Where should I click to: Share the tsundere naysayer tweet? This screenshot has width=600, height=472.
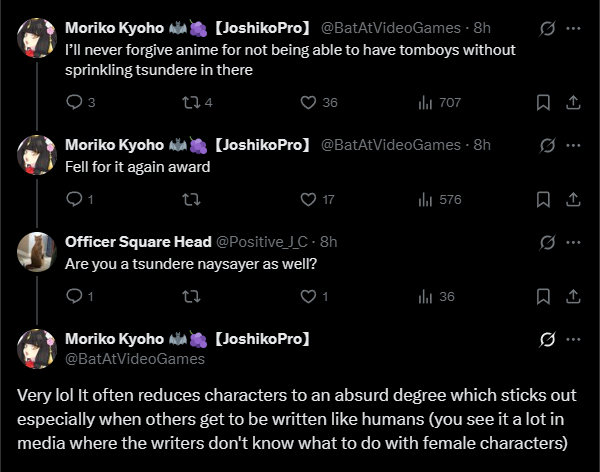(573, 296)
